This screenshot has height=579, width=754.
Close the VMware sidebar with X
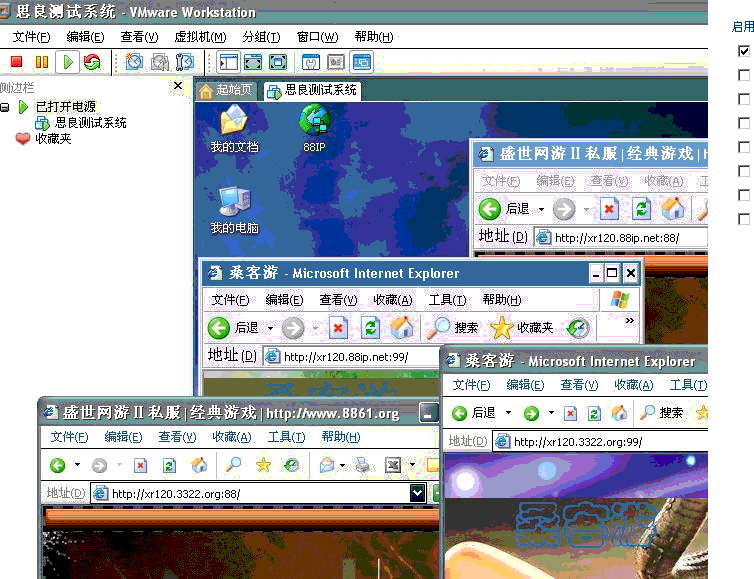coord(177,86)
